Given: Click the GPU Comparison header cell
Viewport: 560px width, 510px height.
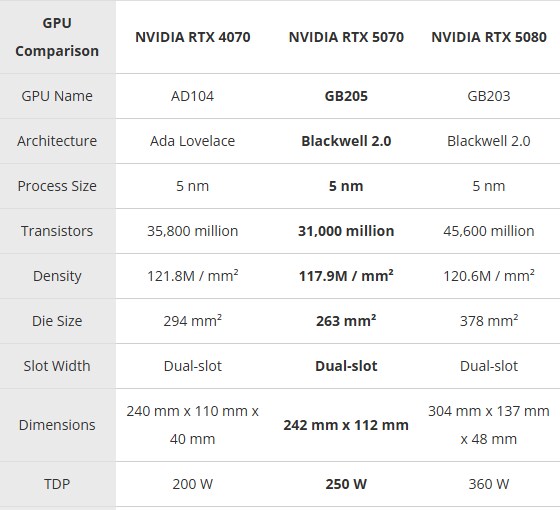Looking at the screenshot, I should pyautogui.click(x=57, y=37).
